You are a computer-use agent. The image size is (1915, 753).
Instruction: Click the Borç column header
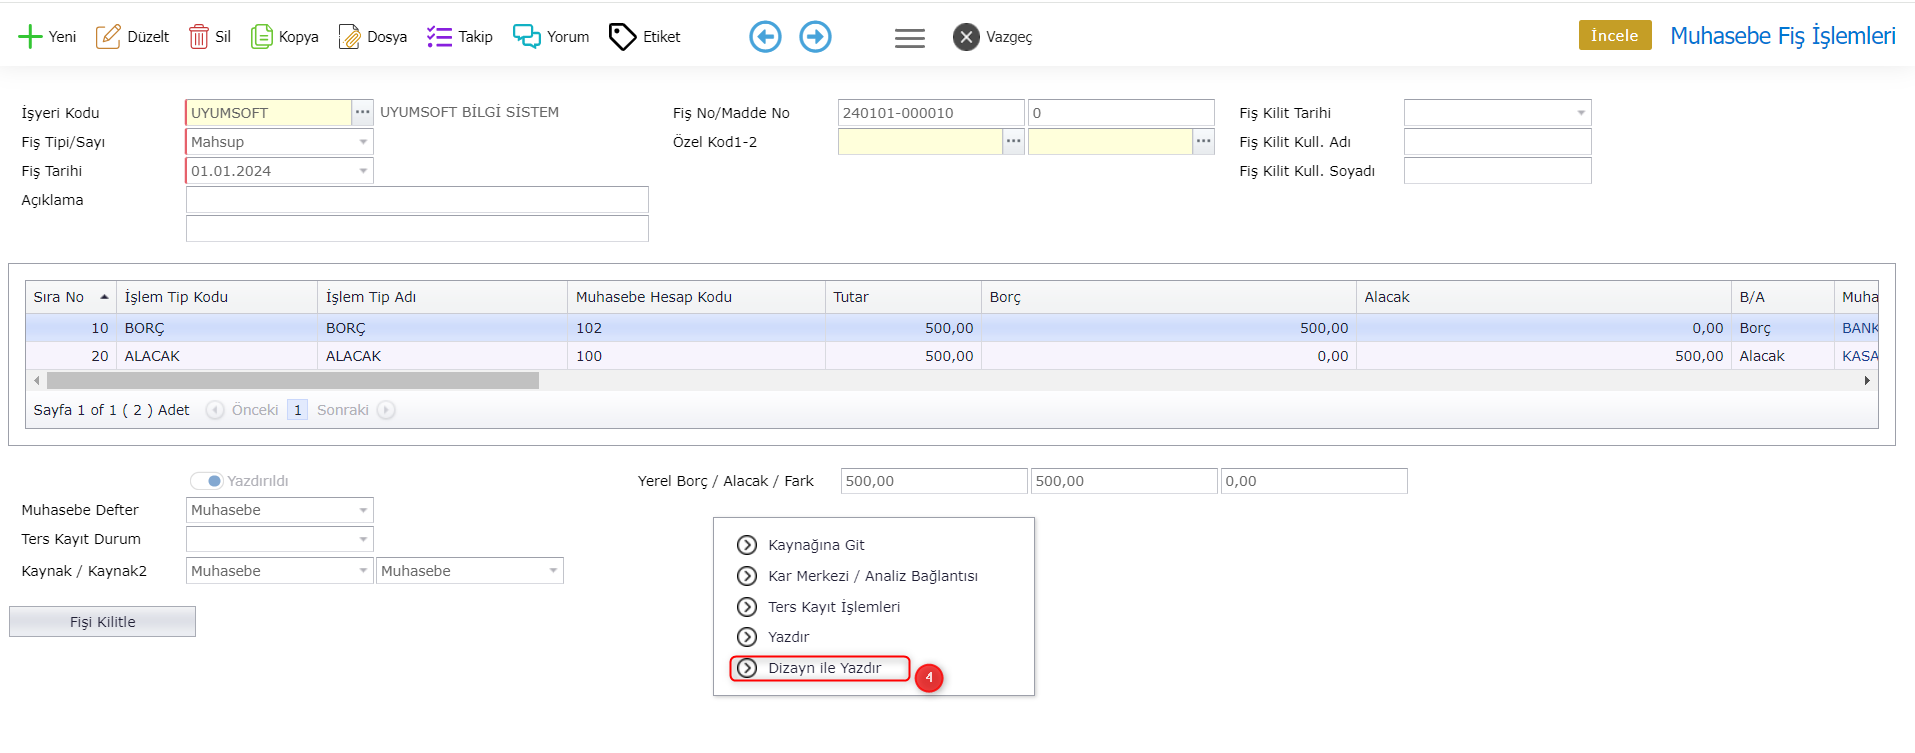[x=1168, y=297]
